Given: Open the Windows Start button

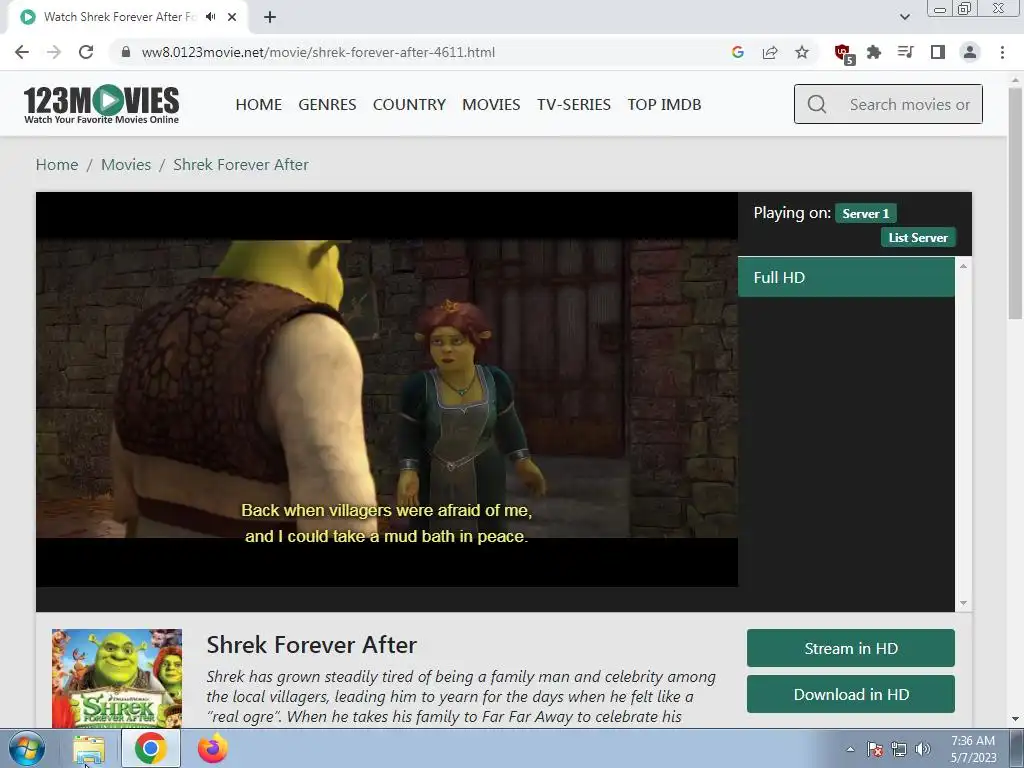Looking at the screenshot, I should (x=26, y=748).
